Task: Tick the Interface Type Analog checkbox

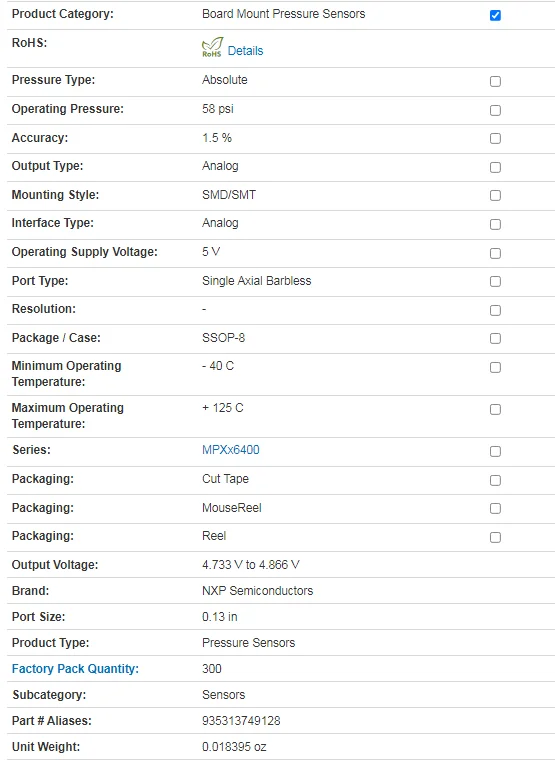Action: pos(495,224)
